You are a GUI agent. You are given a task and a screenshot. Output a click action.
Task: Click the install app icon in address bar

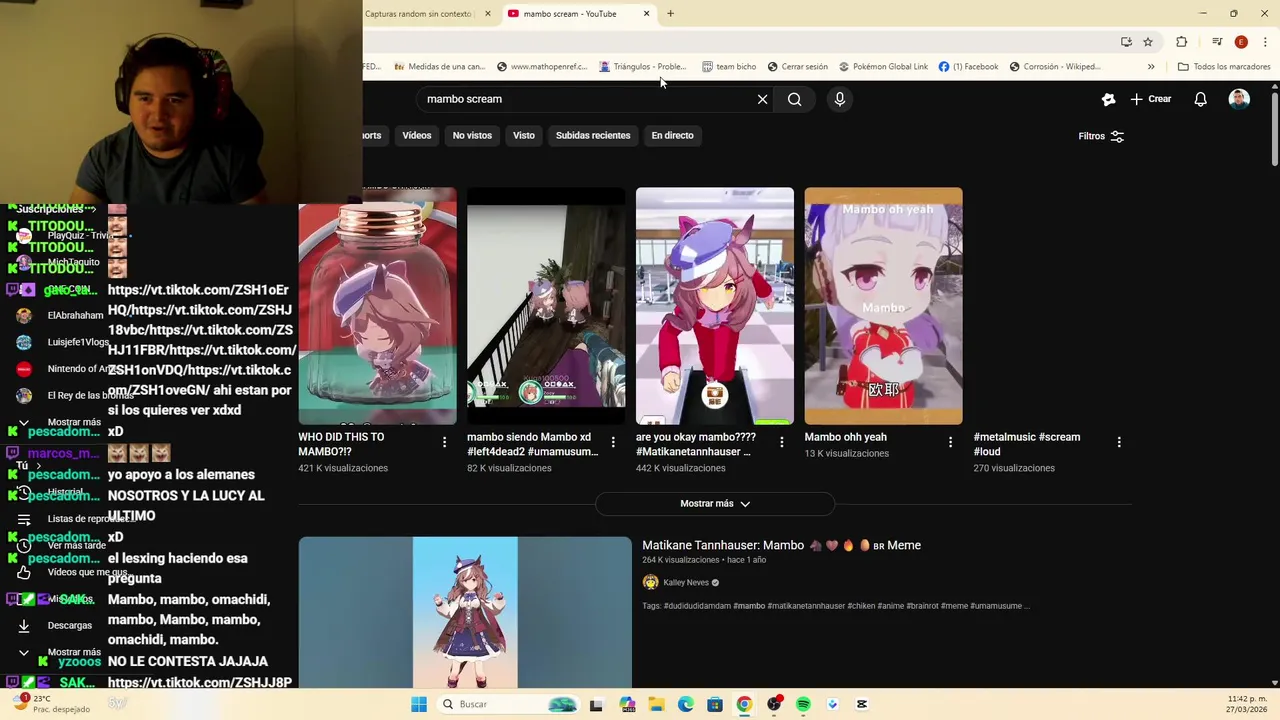click(1126, 42)
